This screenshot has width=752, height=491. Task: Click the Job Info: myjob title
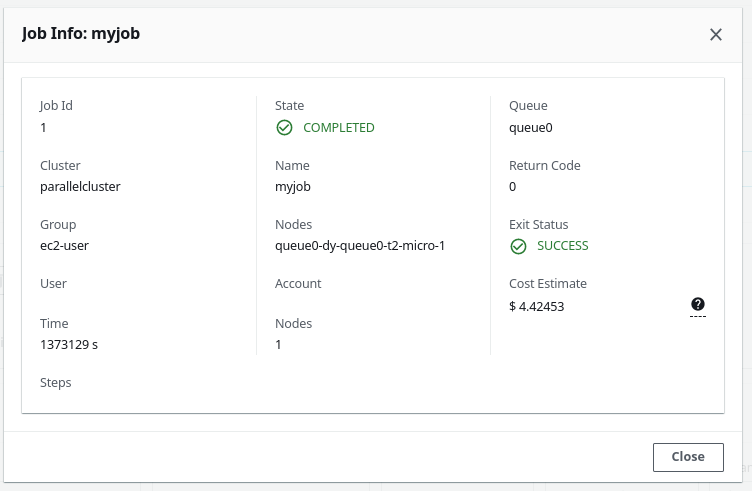click(x=81, y=34)
